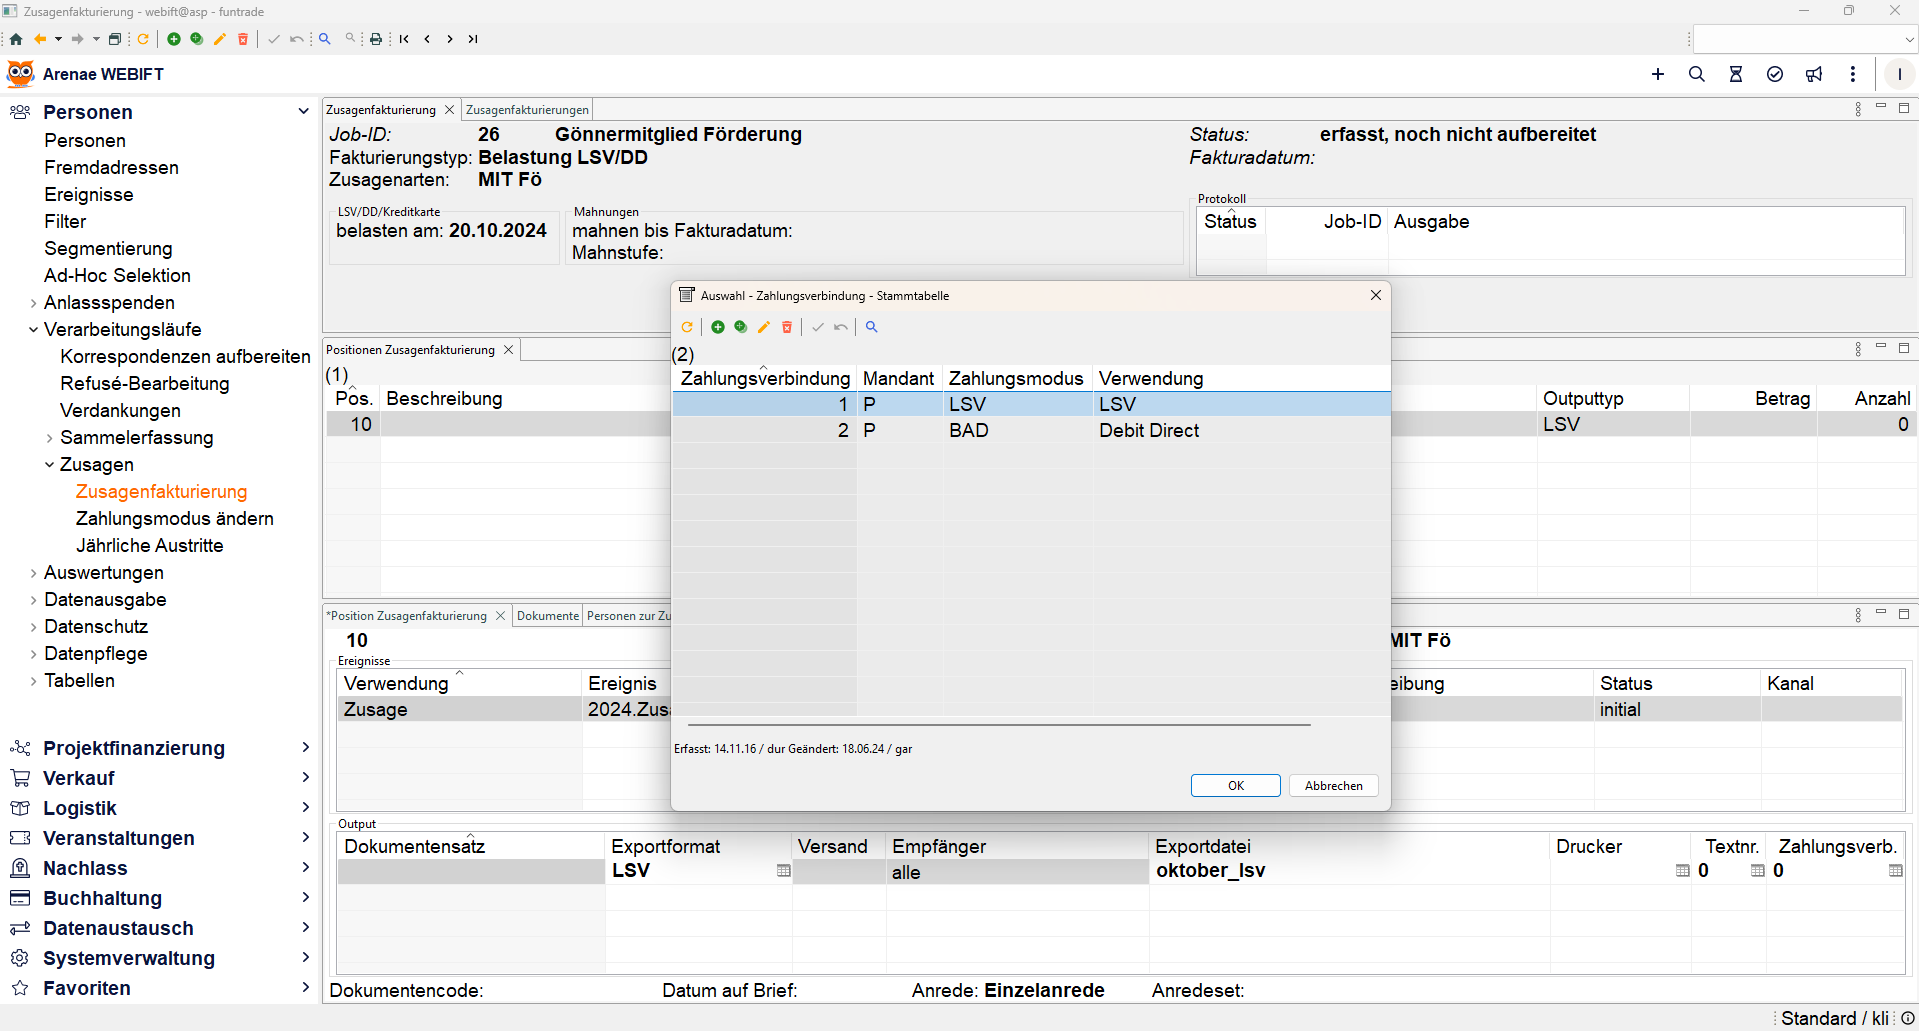Open the Dokumente tab
1919x1031 pixels.
[547, 616]
